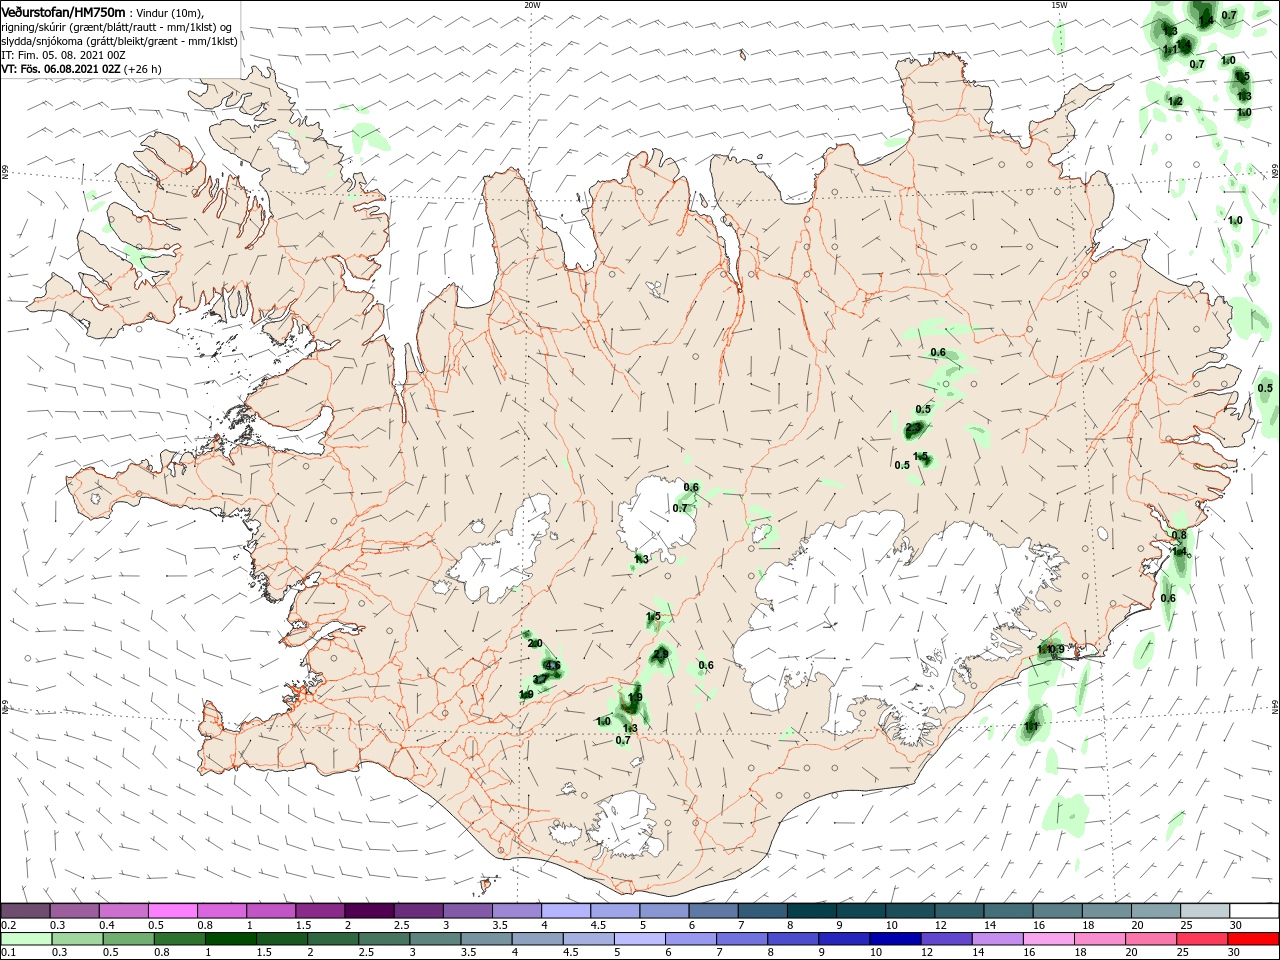Click the 0.1 label under rain legend

[x=9, y=953]
